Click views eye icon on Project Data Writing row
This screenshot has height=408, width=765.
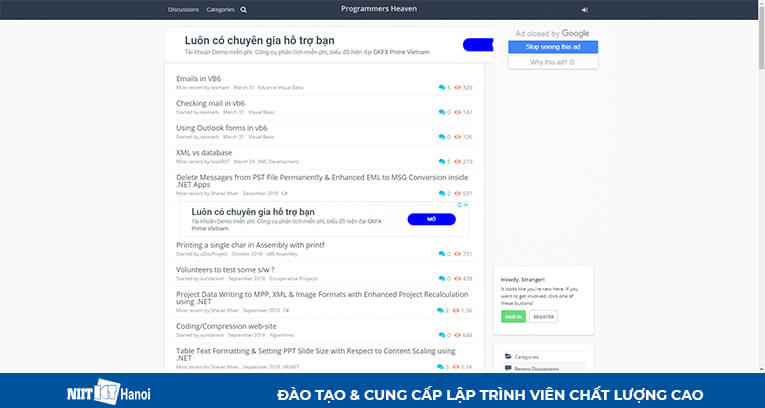tap(456, 310)
